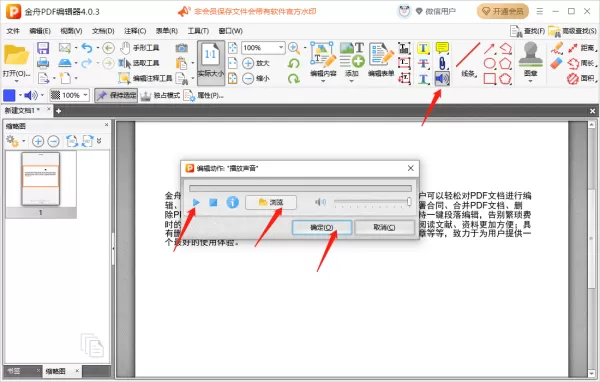
Task: Select the red Rectangle shape tool
Action: [489, 79]
